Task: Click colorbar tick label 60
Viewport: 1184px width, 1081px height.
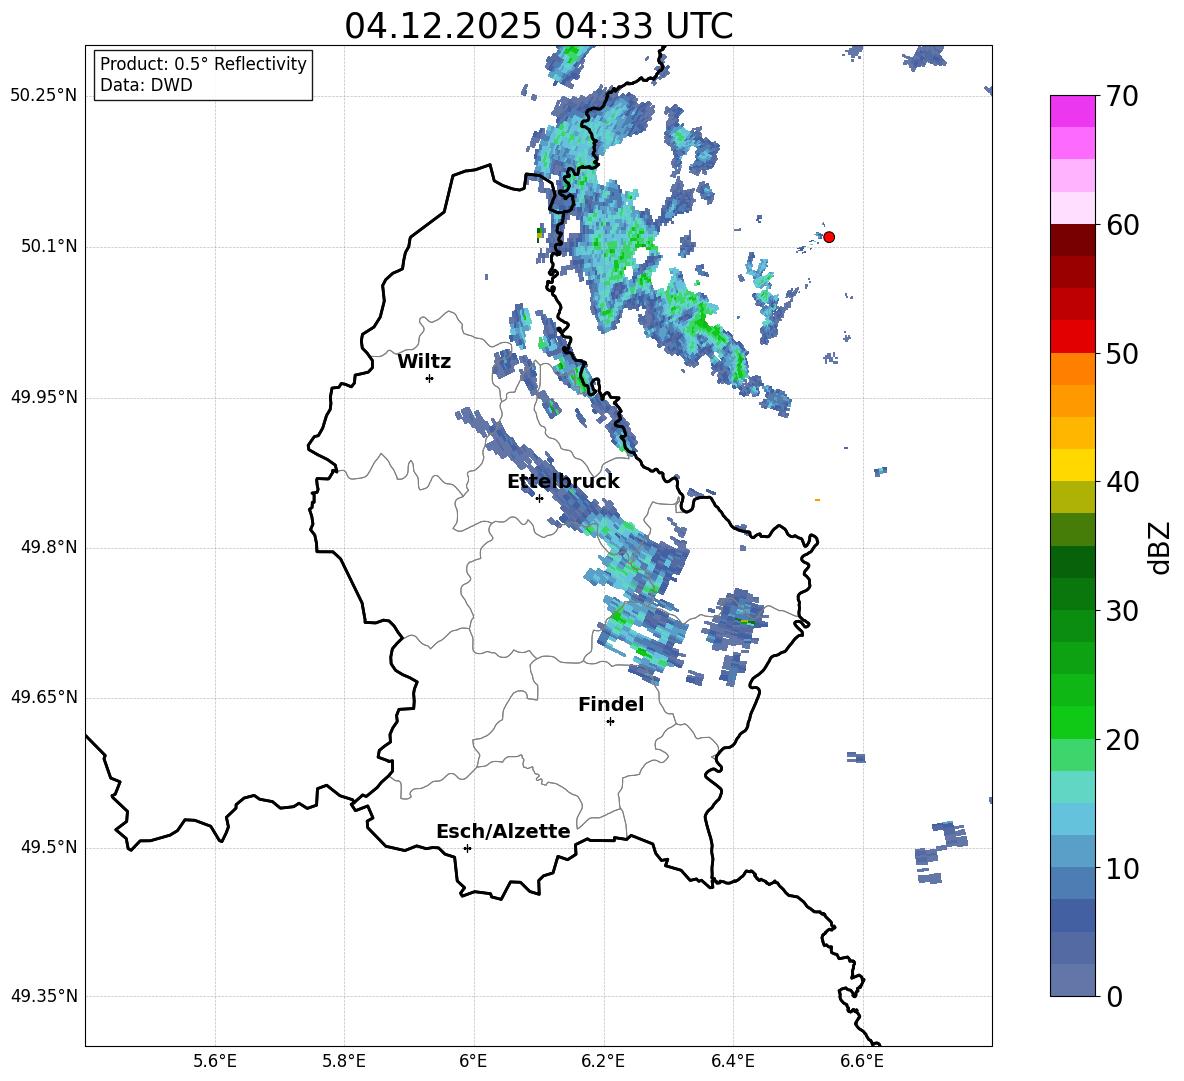Action: pyautogui.click(x=1122, y=225)
